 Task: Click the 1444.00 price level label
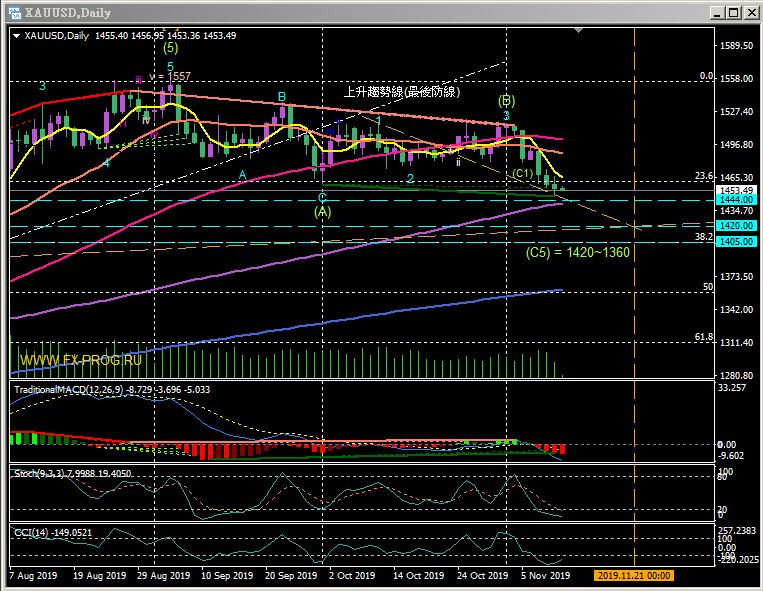(x=736, y=200)
